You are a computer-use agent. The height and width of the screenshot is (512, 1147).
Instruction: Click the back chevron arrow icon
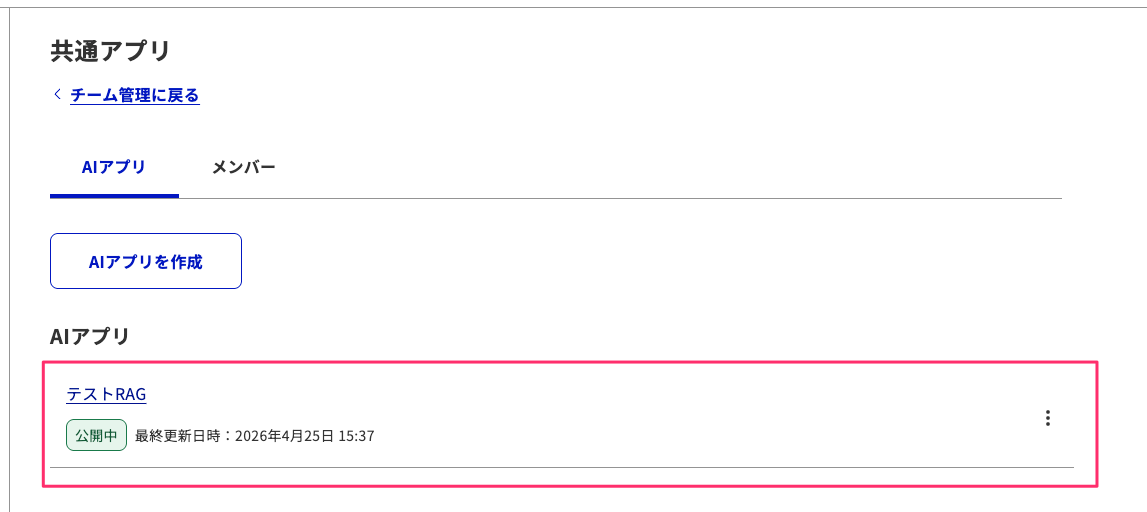click(57, 95)
